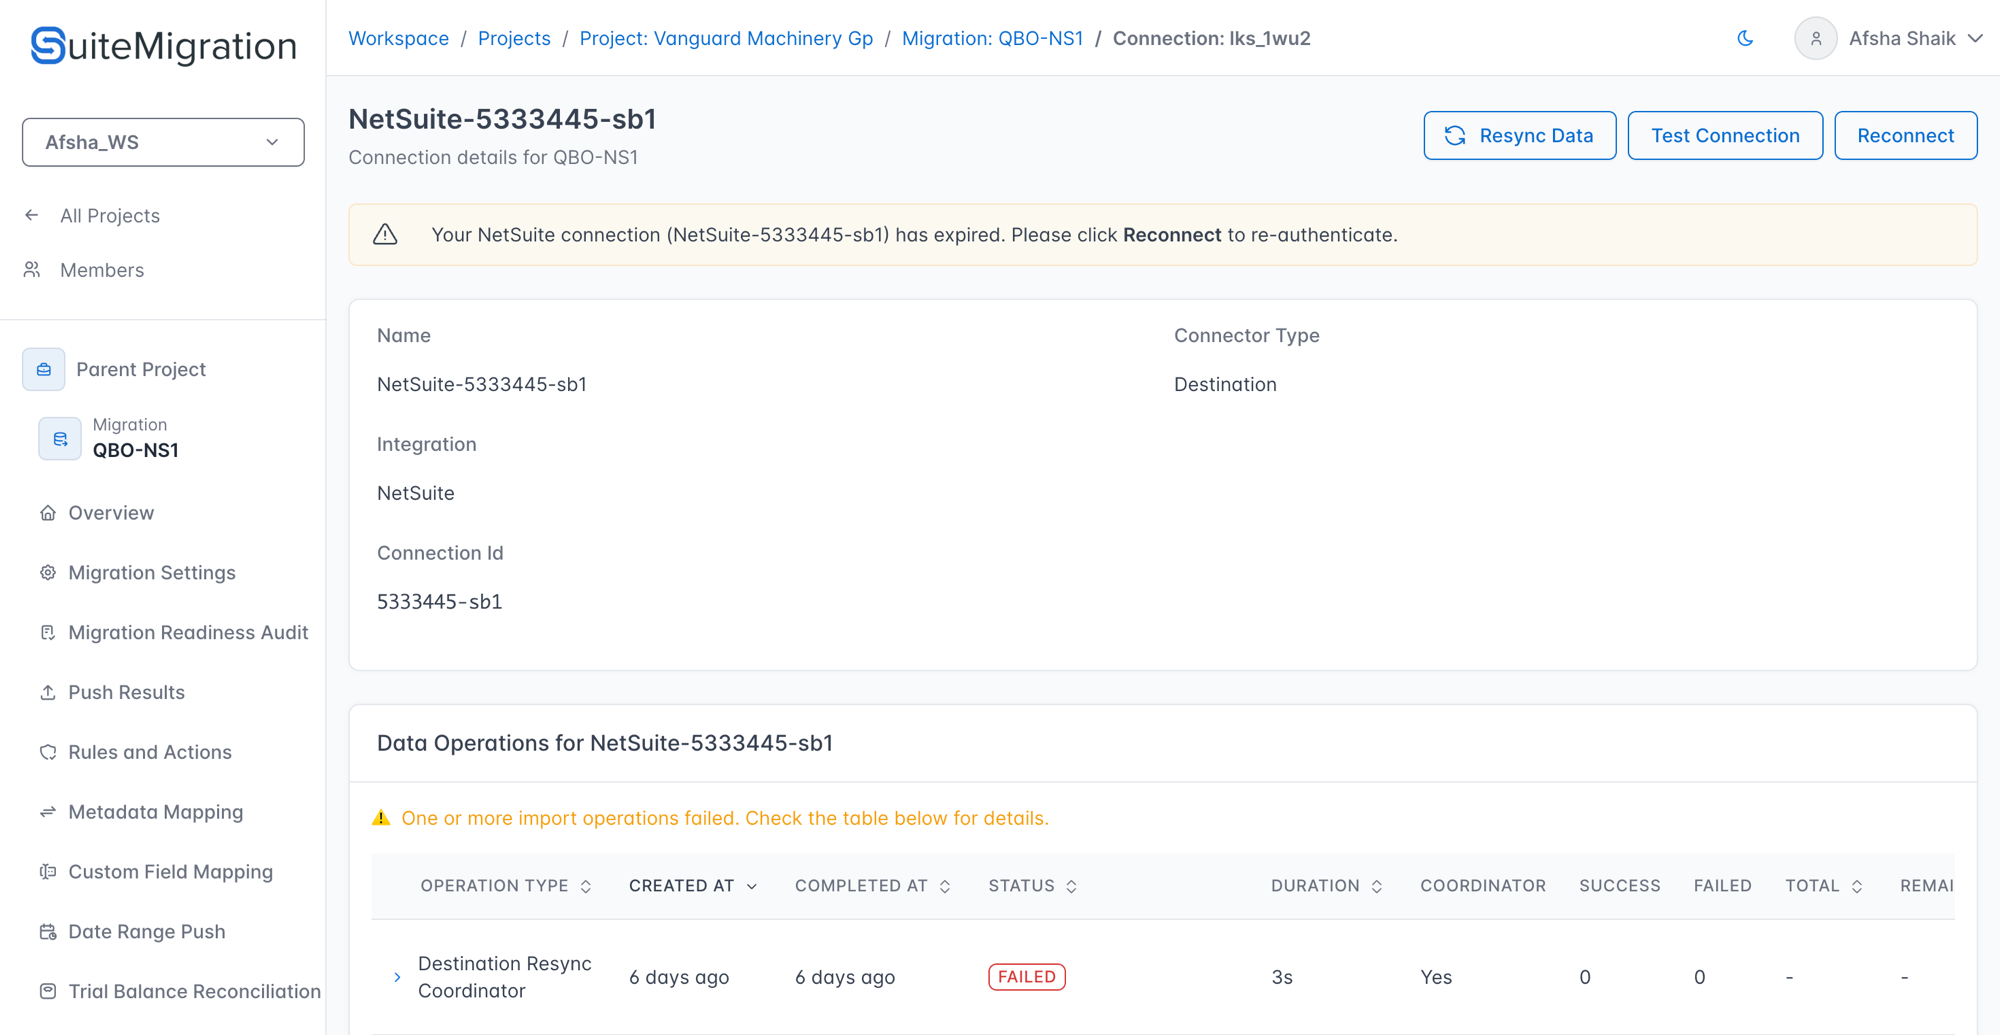Click the Test Connection button
The height and width of the screenshot is (1035, 2000).
pyautogui.click(x=1725, y=136)
